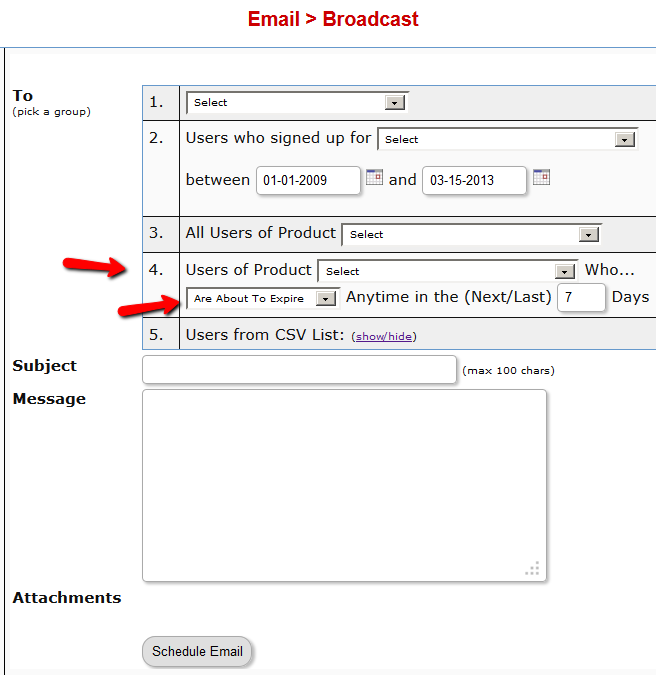Click the 03-15-2013 end date field
Image resolution: width=656 pixels, height=675 pixels.
[475, 181]
